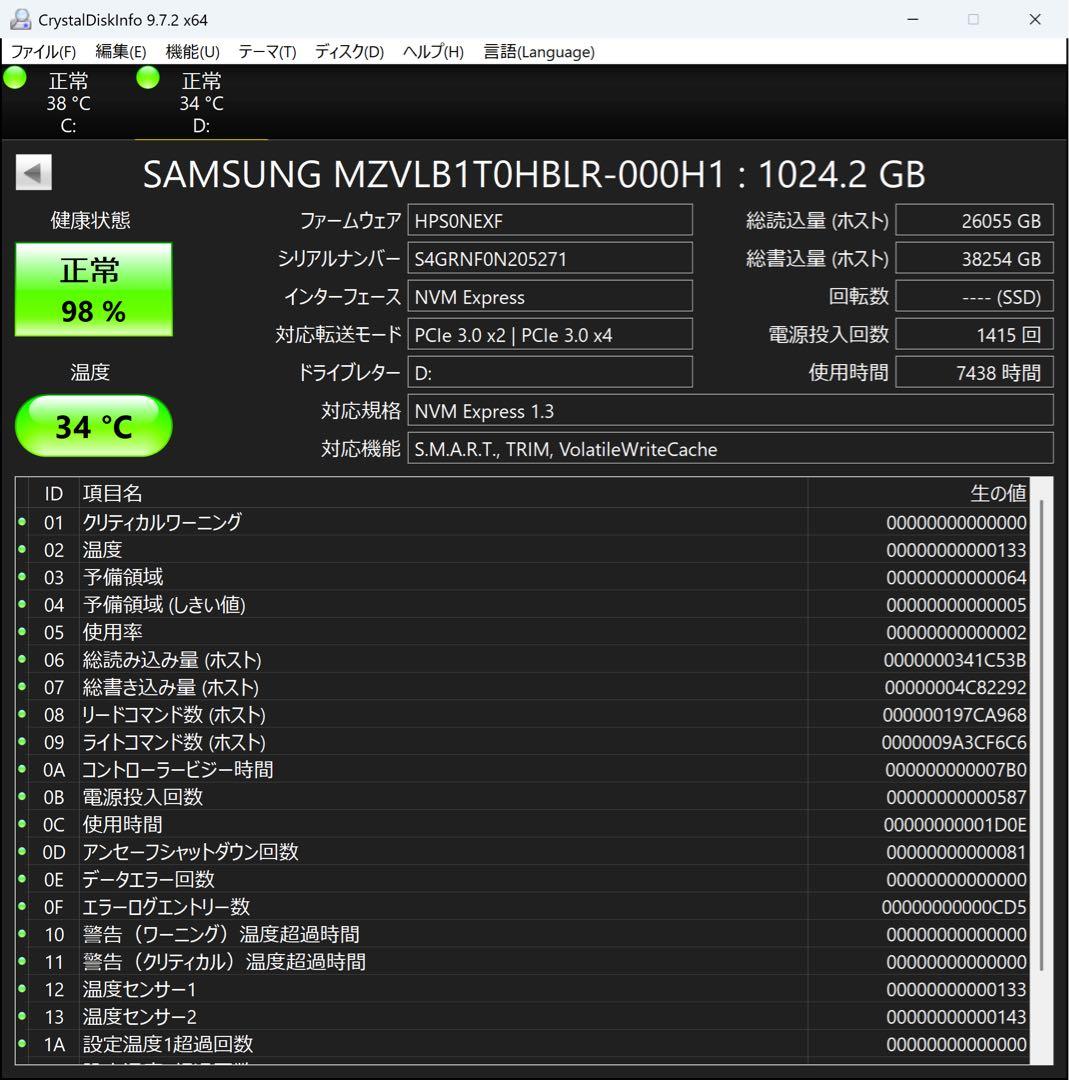The width and height of the screenshot is (1069, 1080).
Task: Click the transfer mode field PCIe 3.0 x2
Action: point(550,335)
